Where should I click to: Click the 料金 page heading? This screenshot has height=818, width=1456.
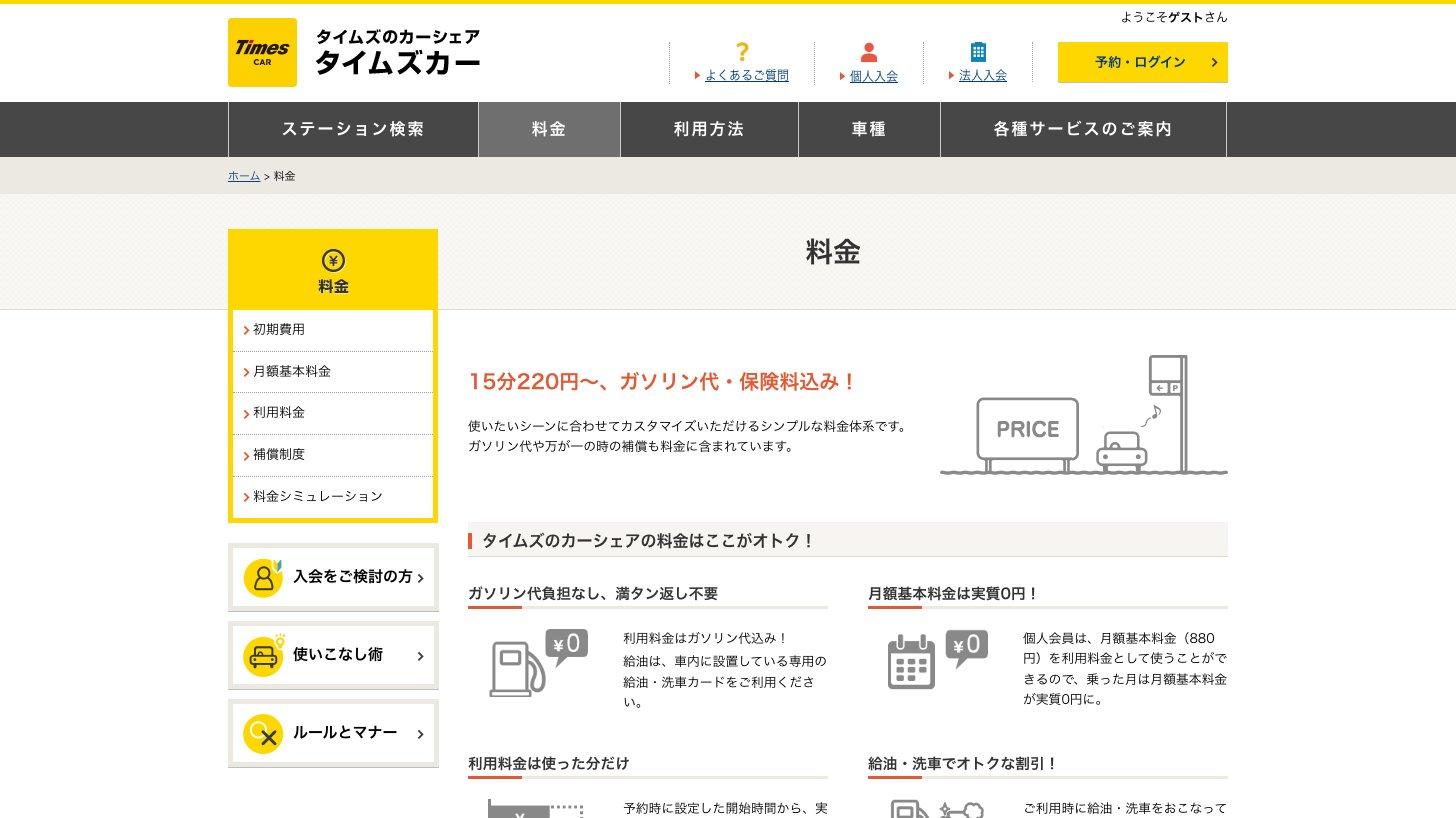(833, 252)
